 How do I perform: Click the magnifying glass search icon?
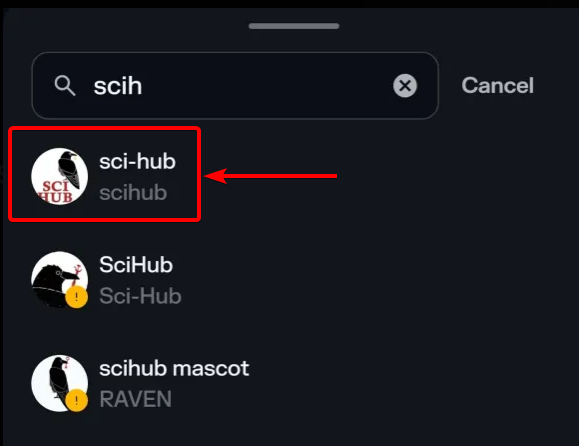[65, 86]
